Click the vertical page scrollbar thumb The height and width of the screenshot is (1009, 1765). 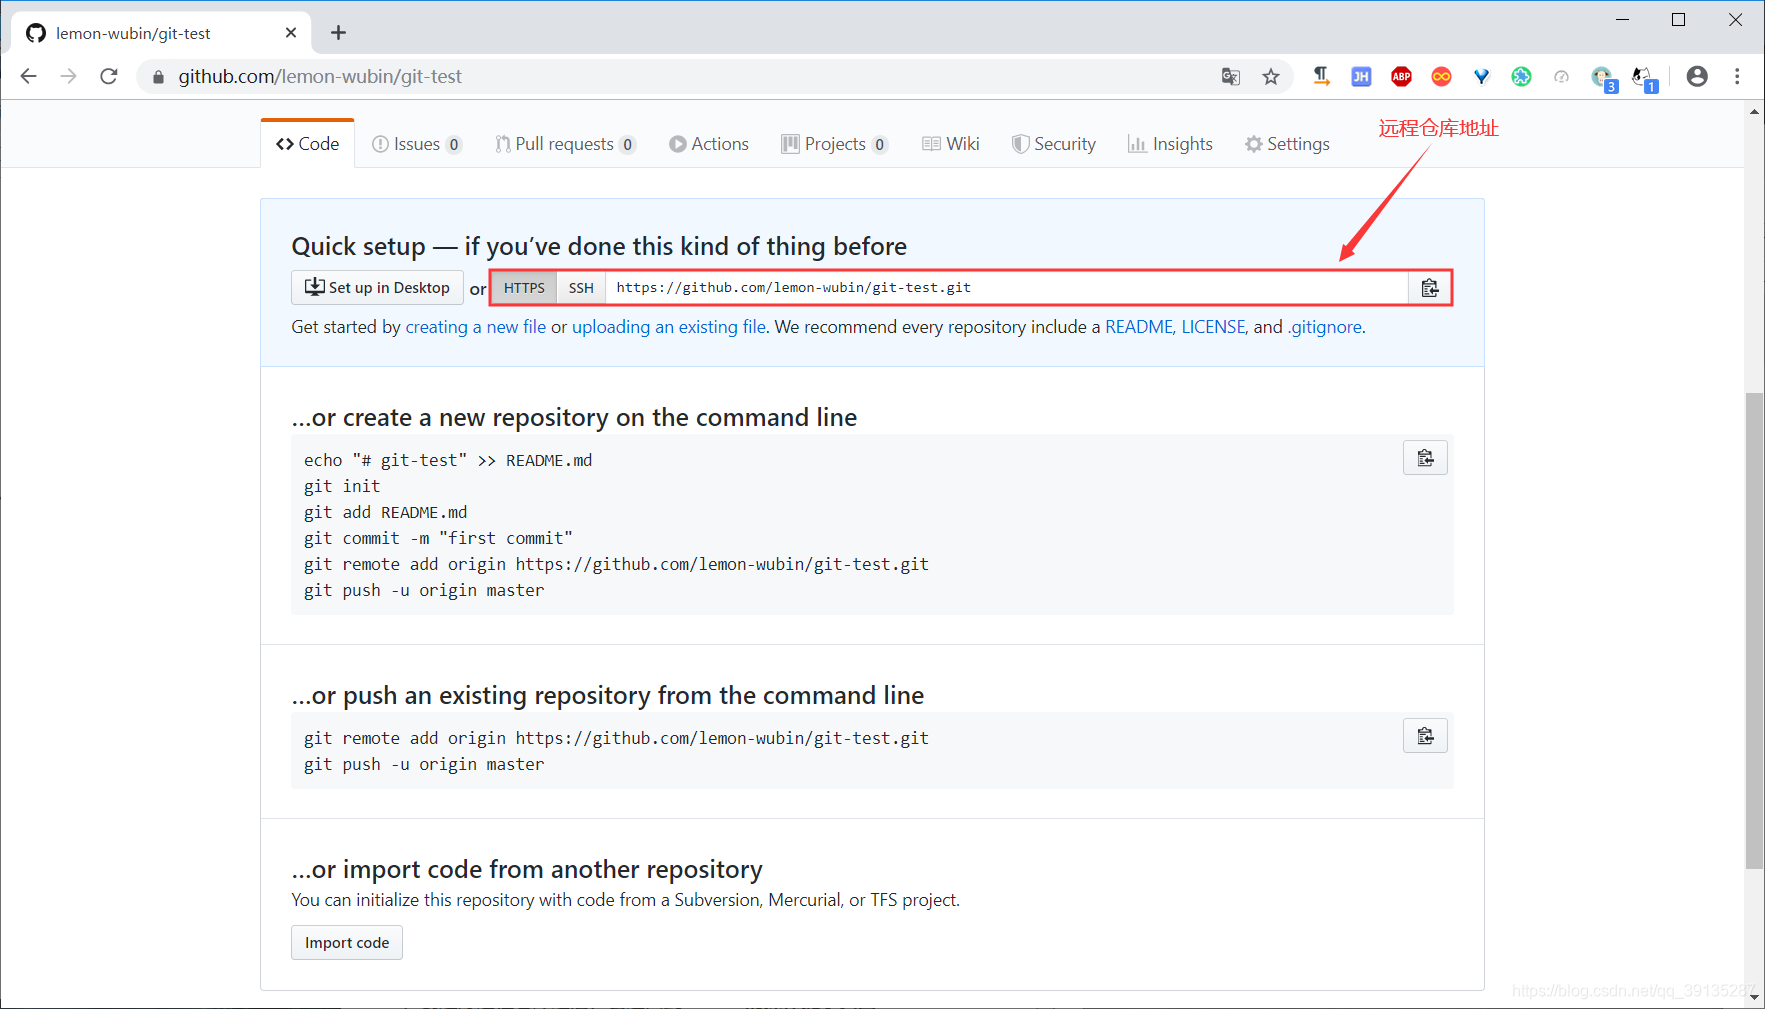[1754, 631]
